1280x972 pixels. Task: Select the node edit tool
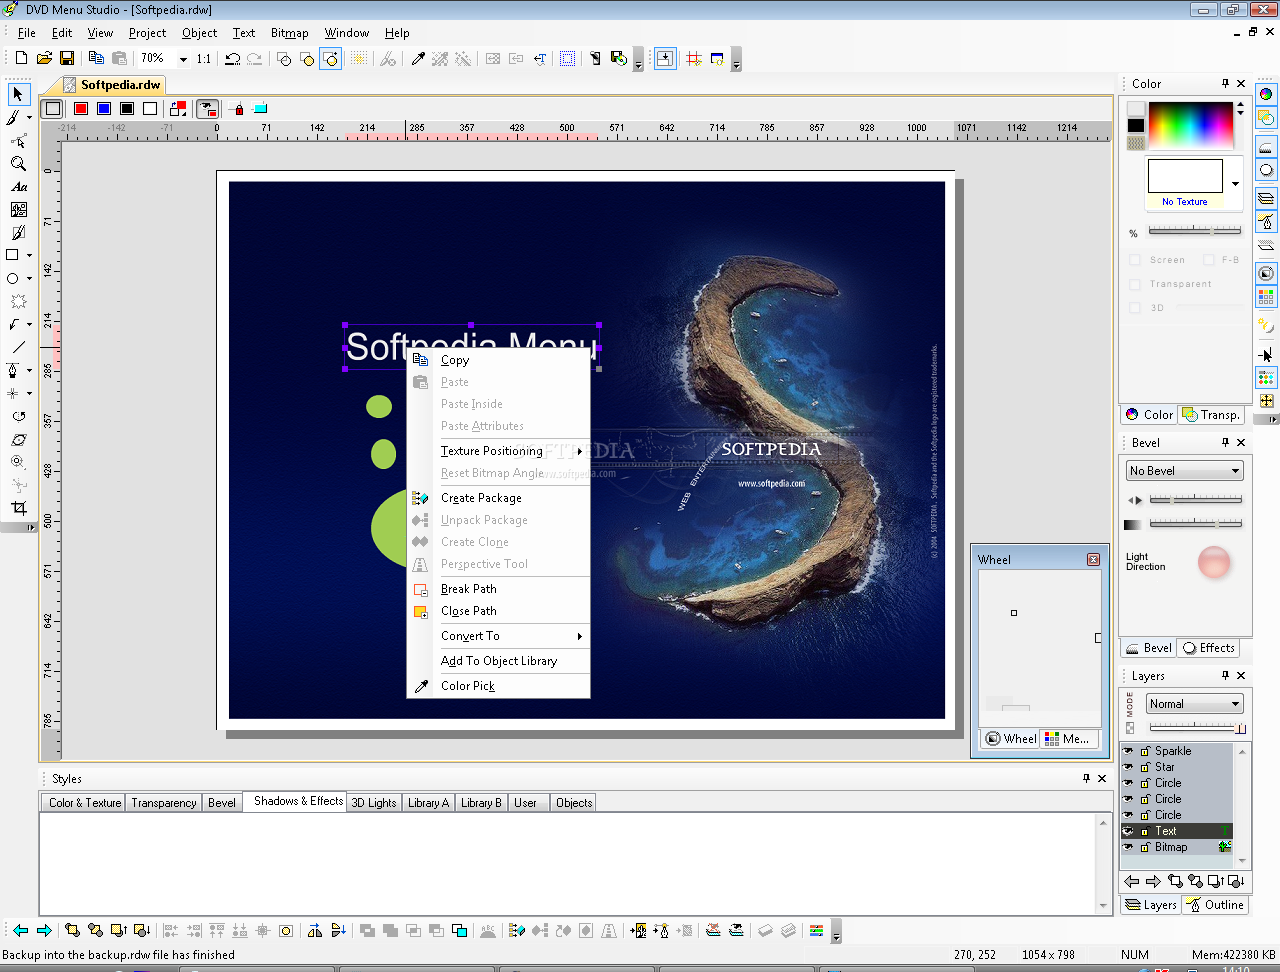[x=18, y=140]
